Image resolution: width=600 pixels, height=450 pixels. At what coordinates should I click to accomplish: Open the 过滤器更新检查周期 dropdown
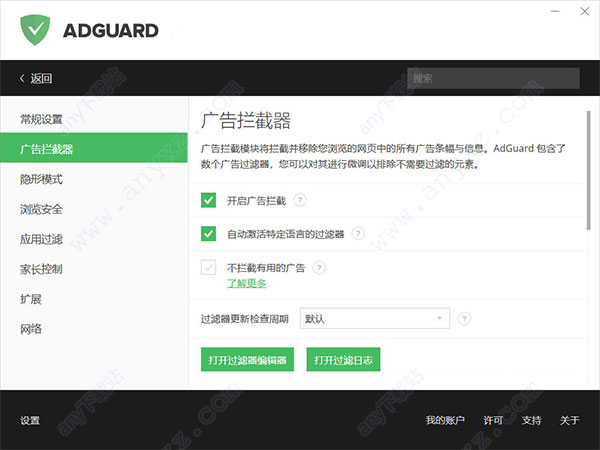(375, 318)
